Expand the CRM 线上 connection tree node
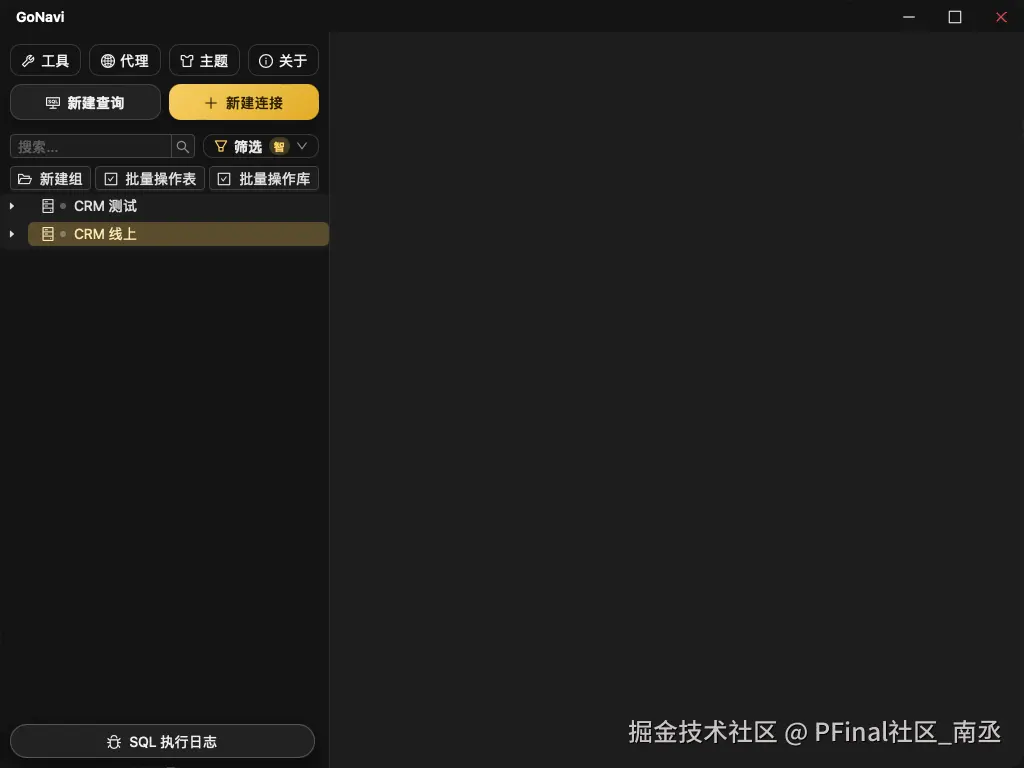The width and height of the screenshot is (1024, 768). click(x=12, y=234)
